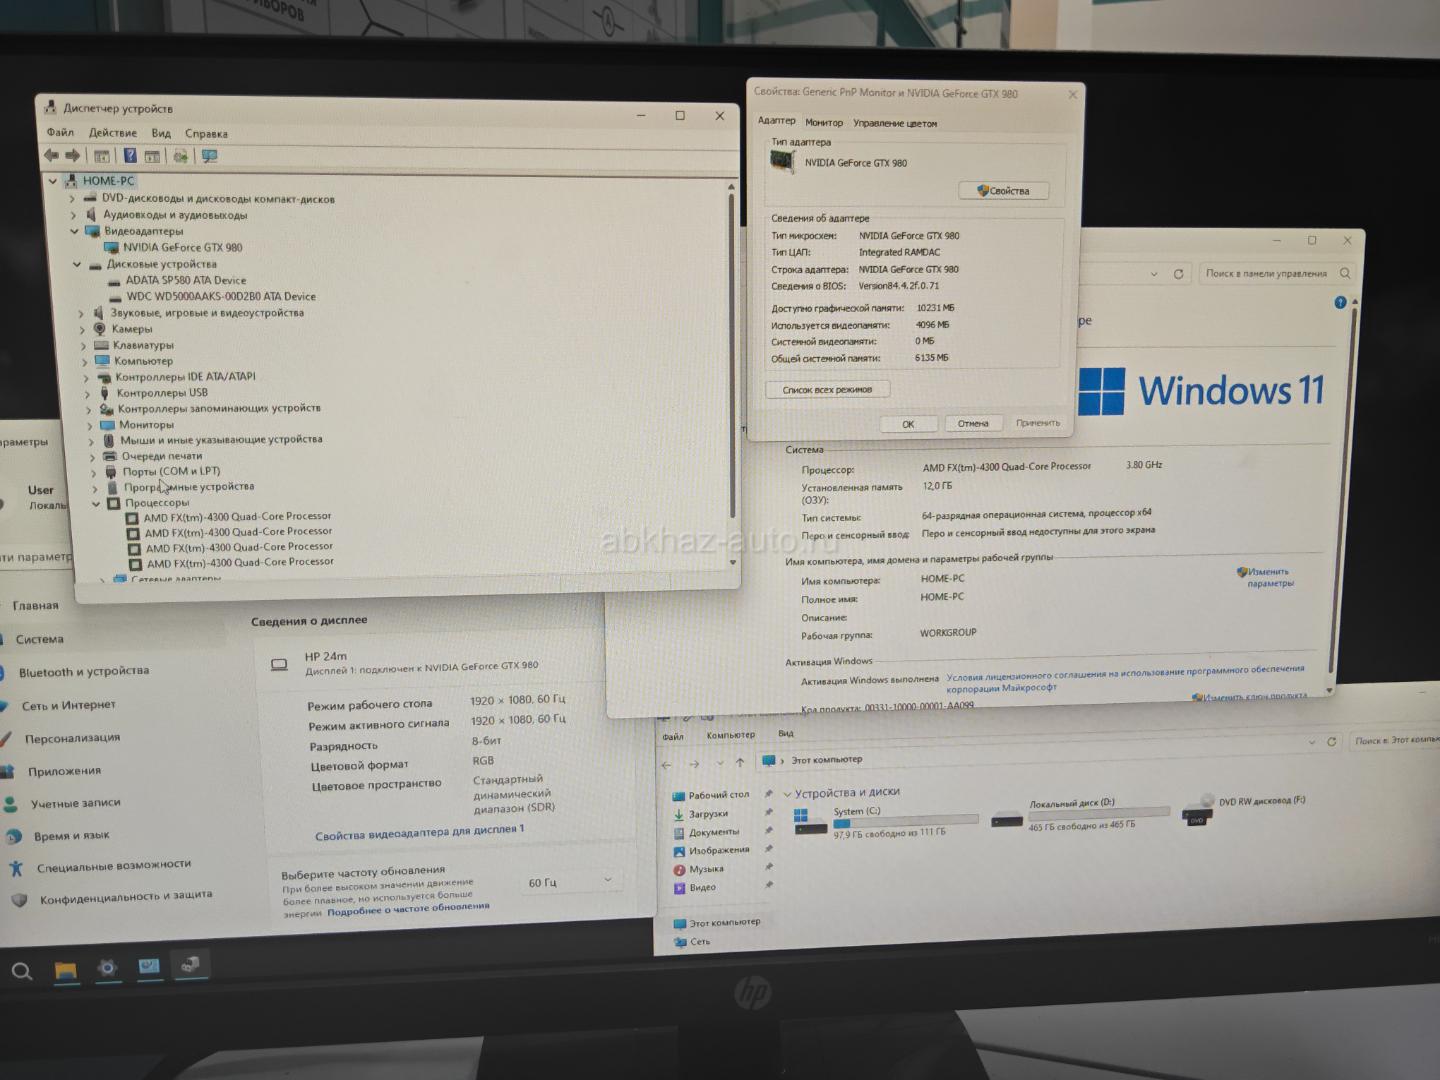Click the Settings gear icon on the taskbar
This screenshot has width=1440, height=1080.
click(x=107, y=968)
